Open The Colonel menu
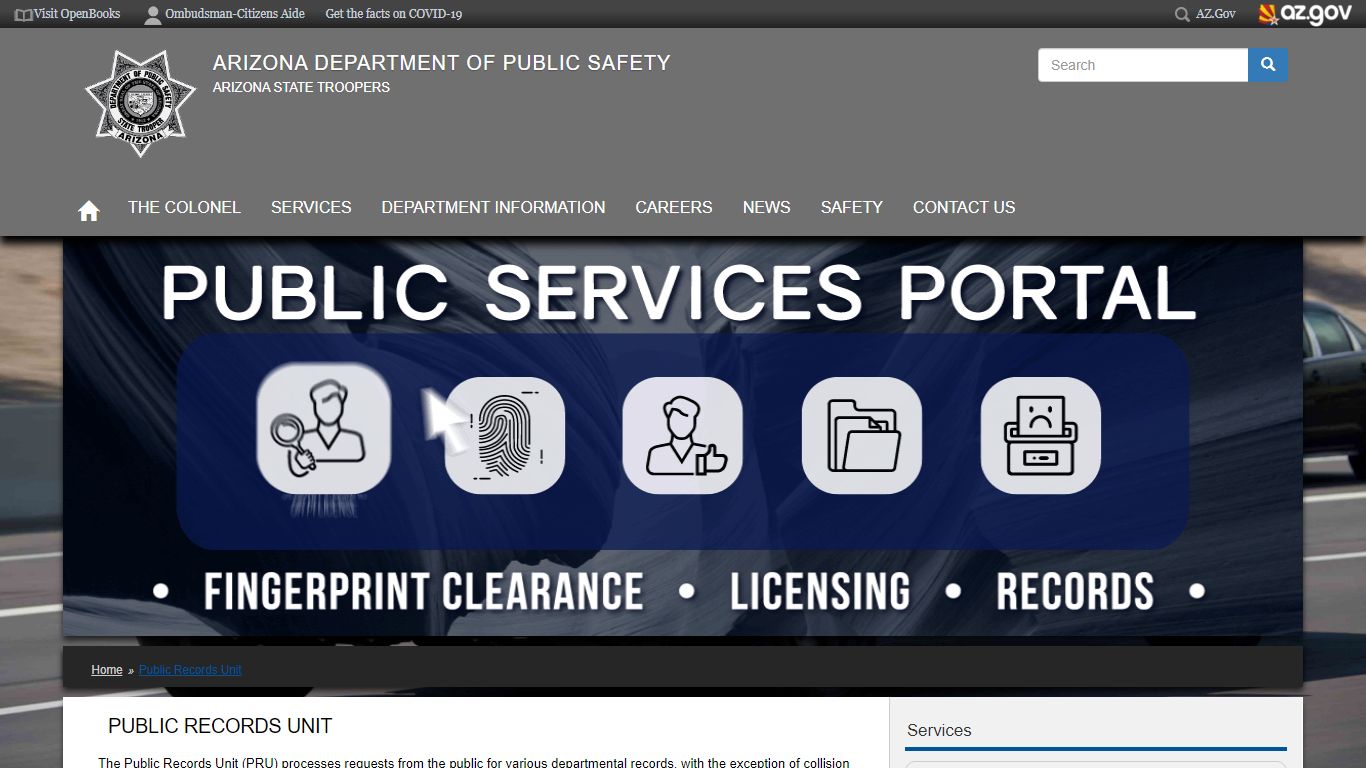Viewport: 1366px width, 768px height. pyautogui.click(x=184, y=207)
